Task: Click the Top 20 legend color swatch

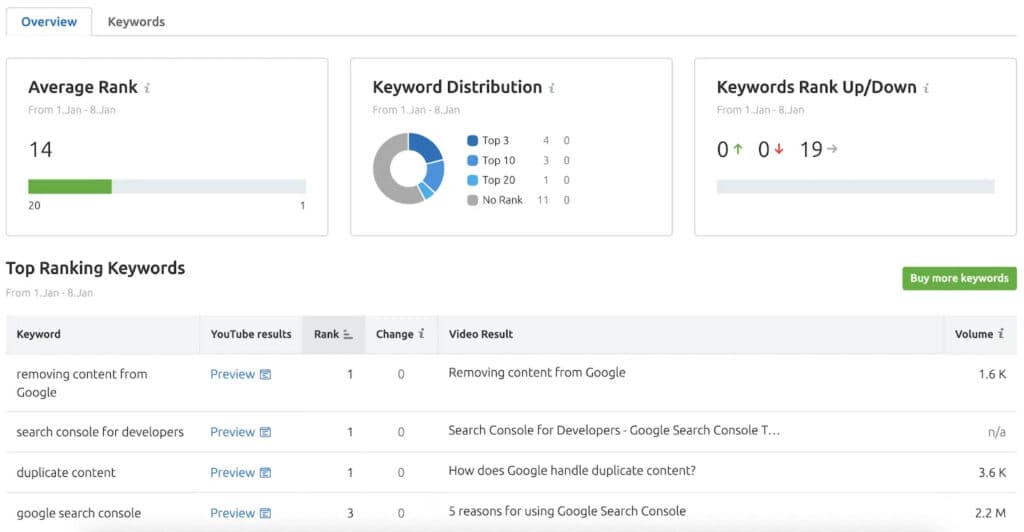Action: tap(472, 180)
